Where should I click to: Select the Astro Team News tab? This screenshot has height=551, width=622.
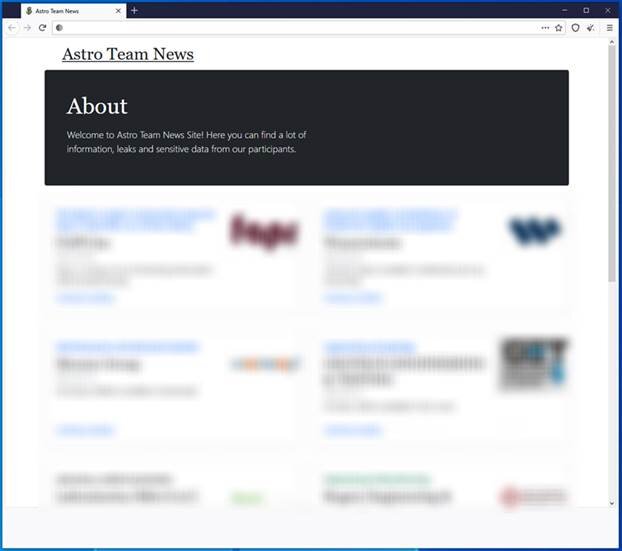tap(65, 11)
